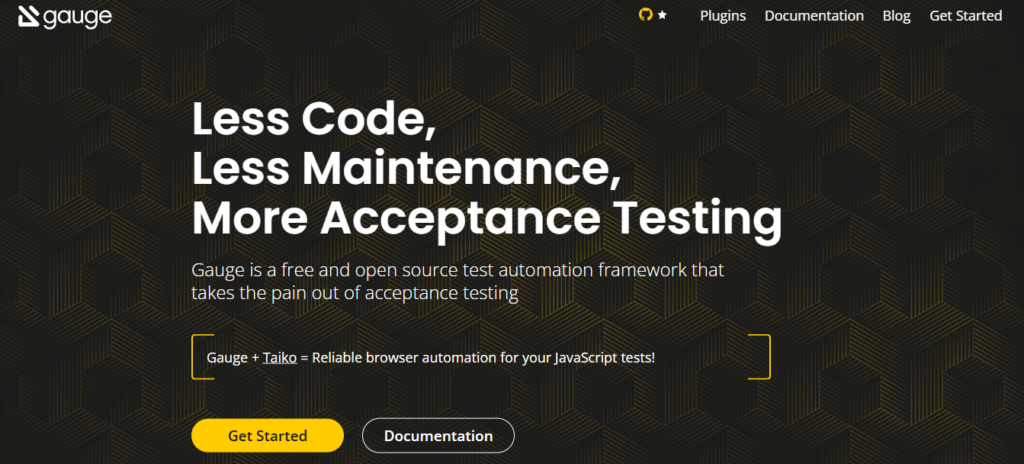1024x464 pixels.
Task: Click the right yellow bracket decoration
Action: (x=763, y=356)
